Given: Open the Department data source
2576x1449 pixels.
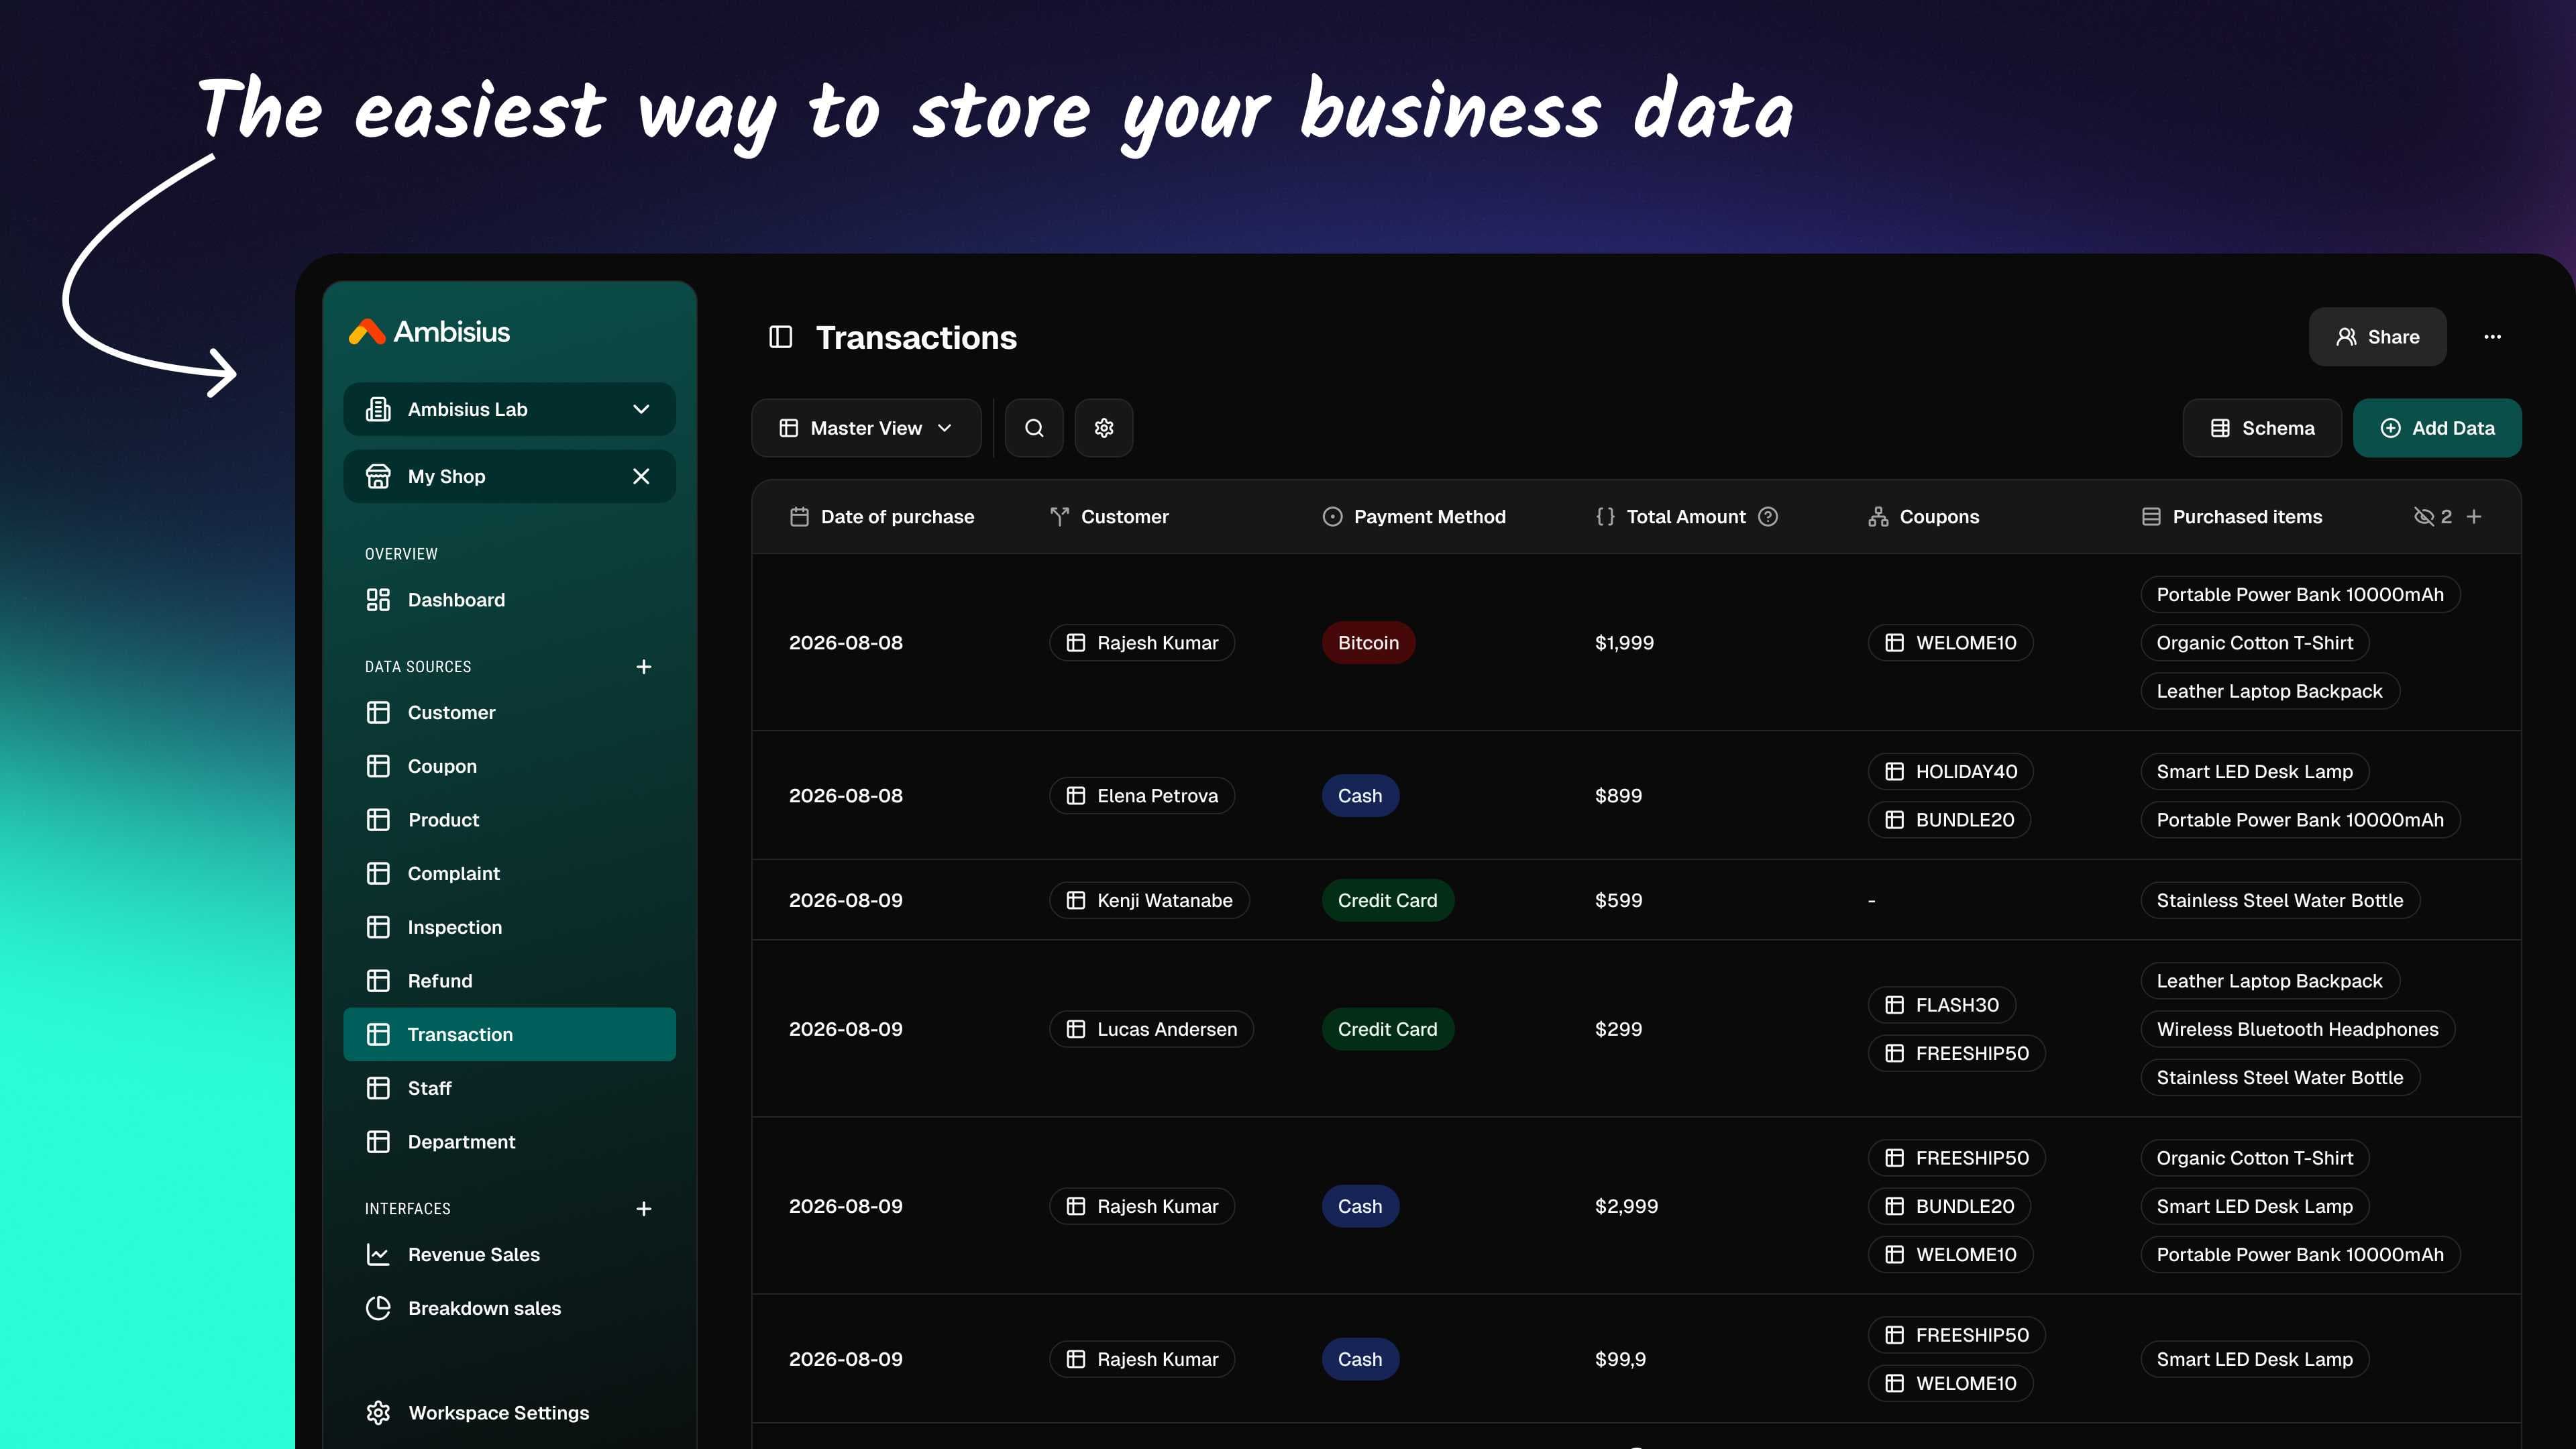Looking at the screenshot, I should [510, 1142].
